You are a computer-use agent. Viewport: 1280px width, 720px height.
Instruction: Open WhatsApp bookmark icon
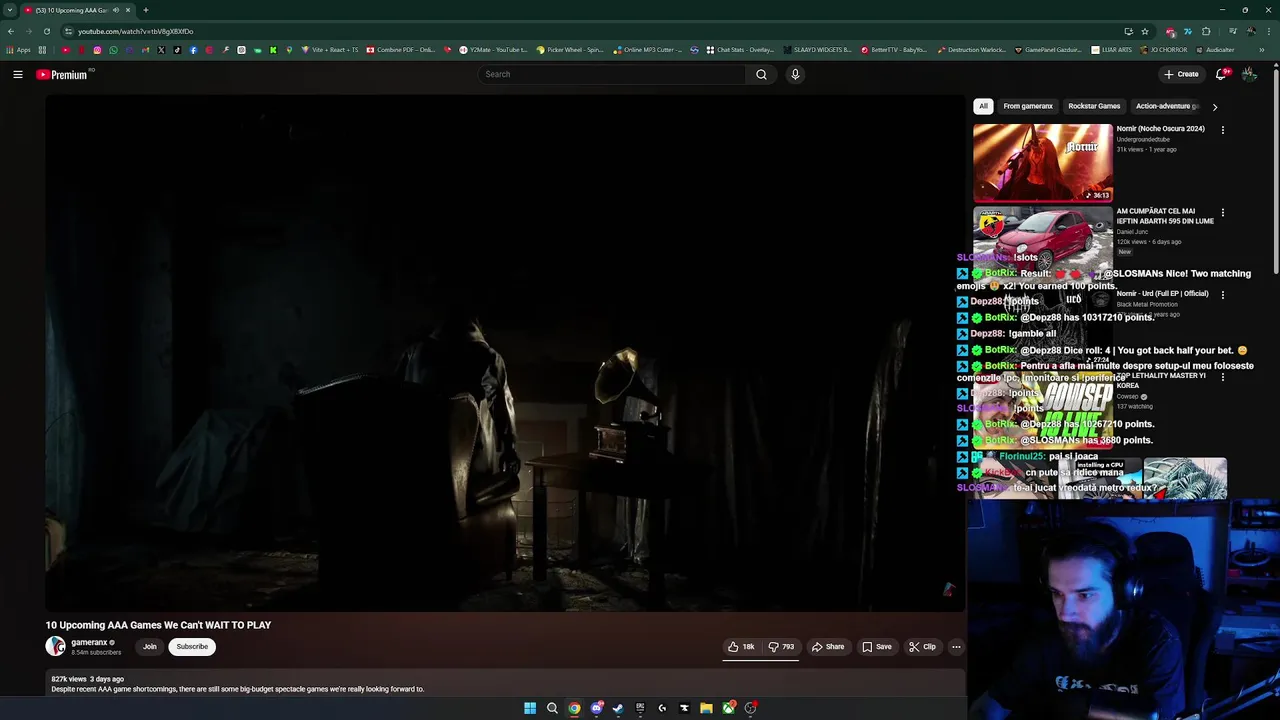tap(113, 49)
